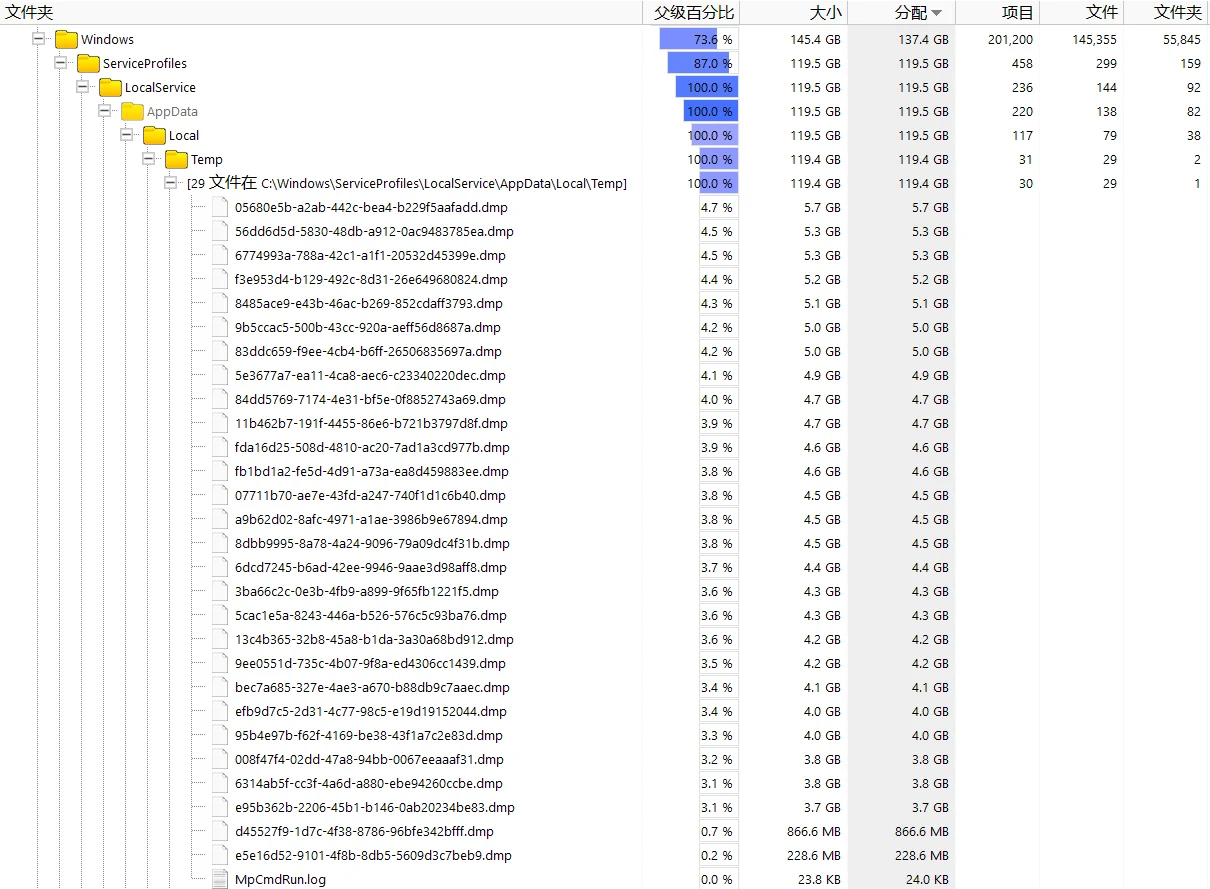Click the 分配 column header with sort arrow

(x=902, y=12)
